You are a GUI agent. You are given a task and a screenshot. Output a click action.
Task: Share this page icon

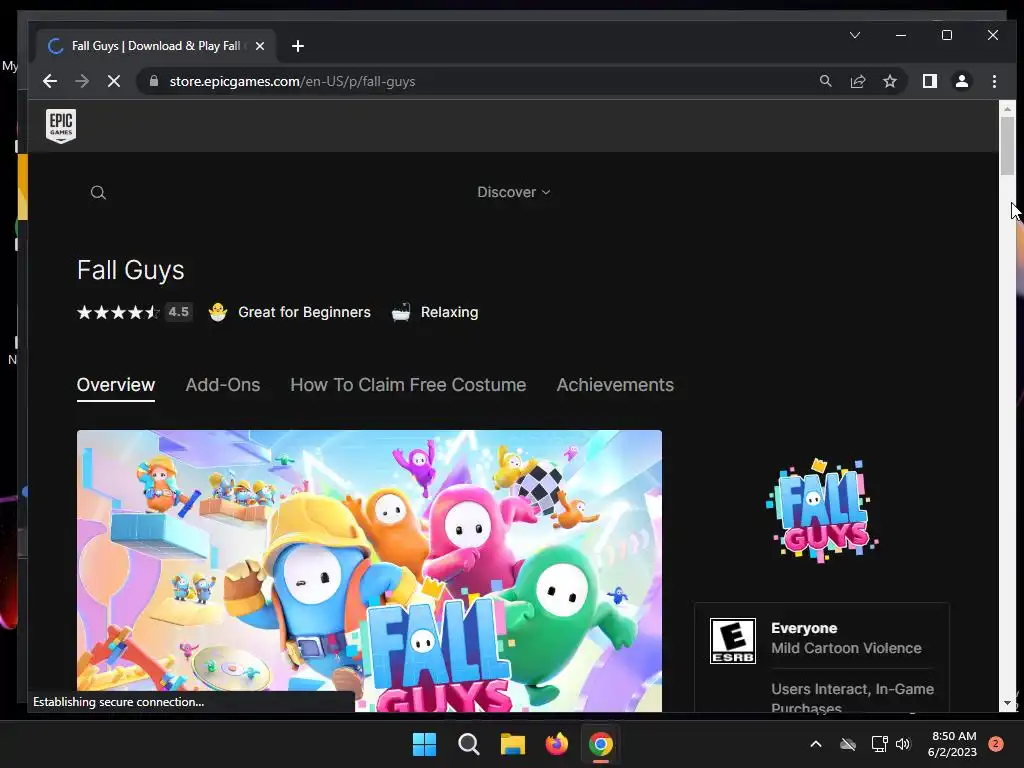pos(857,81)
